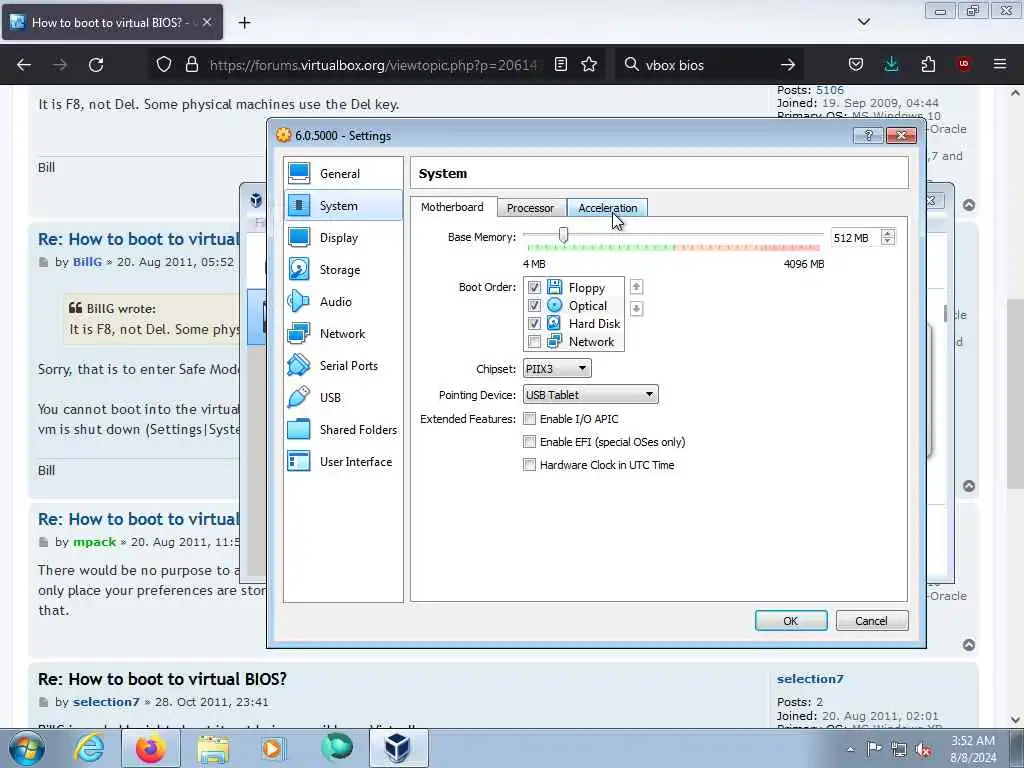Open Serial Ports connector icon
This screenshot has height=768, width=1024.
coord(299,365)
